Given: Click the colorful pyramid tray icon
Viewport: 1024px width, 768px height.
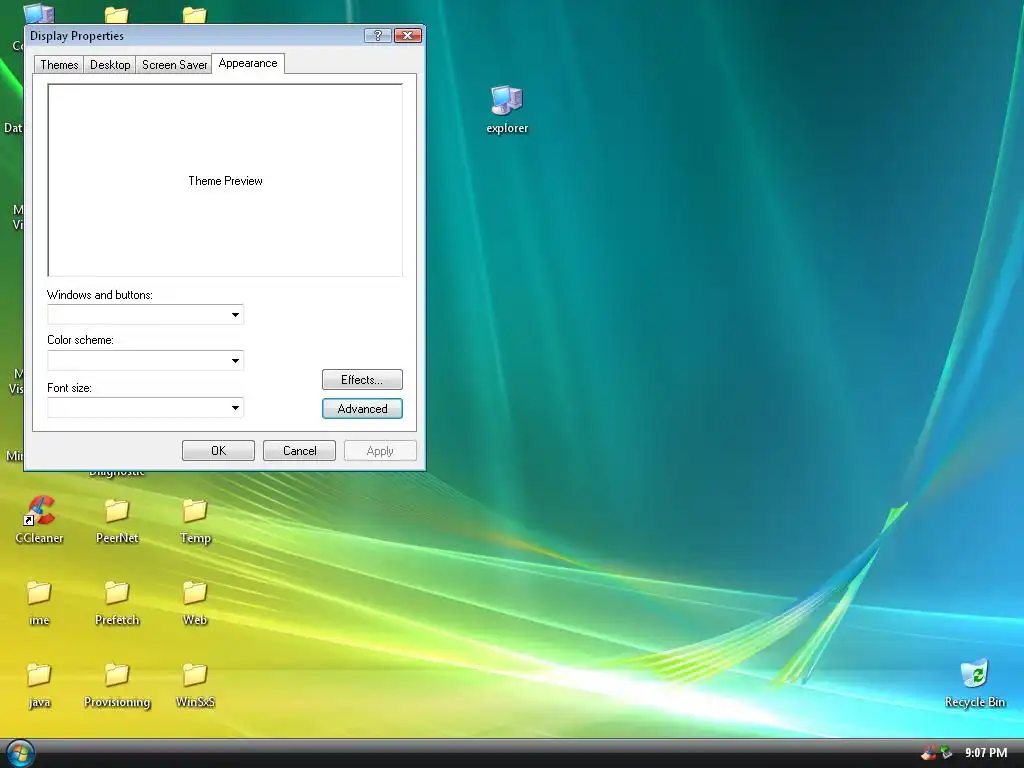Looking at the screenshot, I should click(928, 753).
